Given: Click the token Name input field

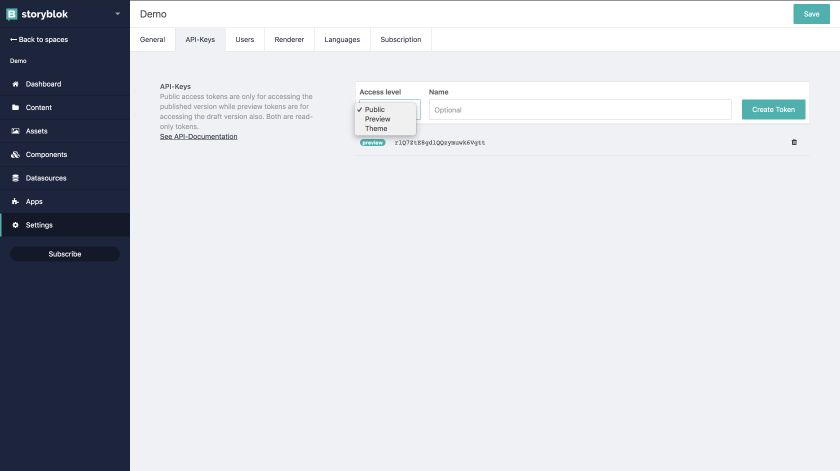Looking at the screenshot, I should 580,110.
